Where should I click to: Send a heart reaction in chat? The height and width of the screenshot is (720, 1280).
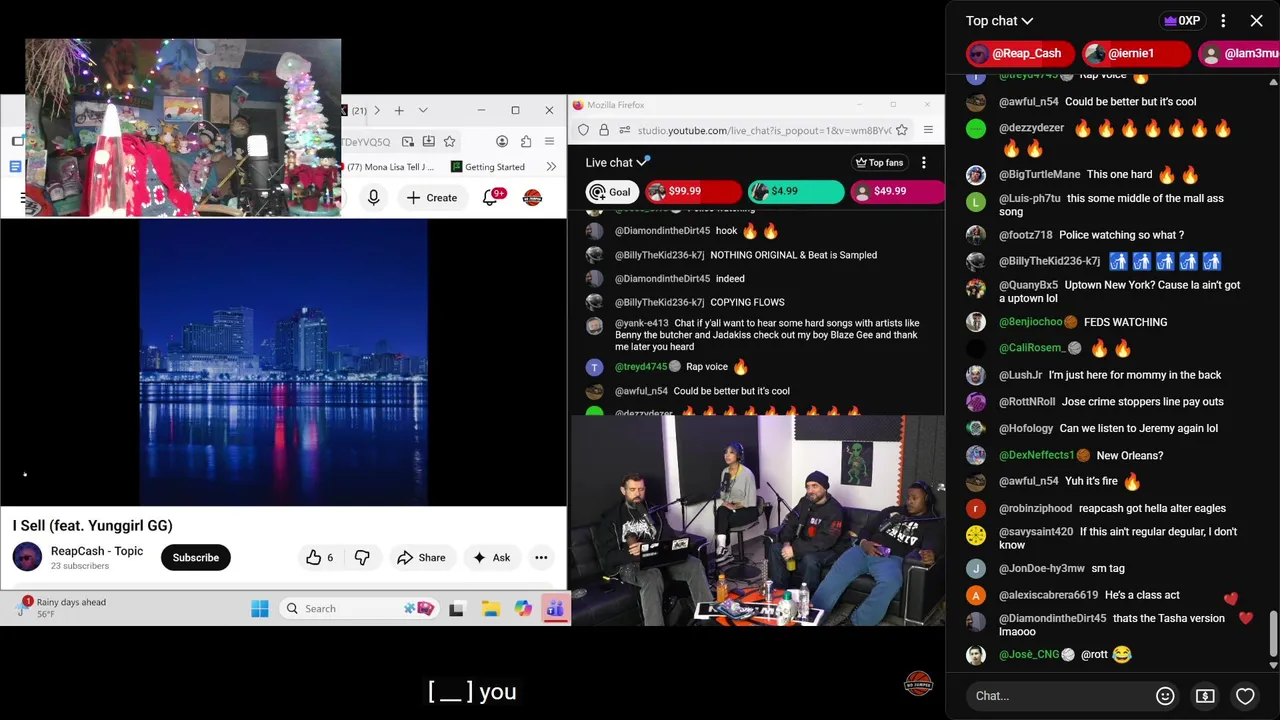[x=1245, y=696]
